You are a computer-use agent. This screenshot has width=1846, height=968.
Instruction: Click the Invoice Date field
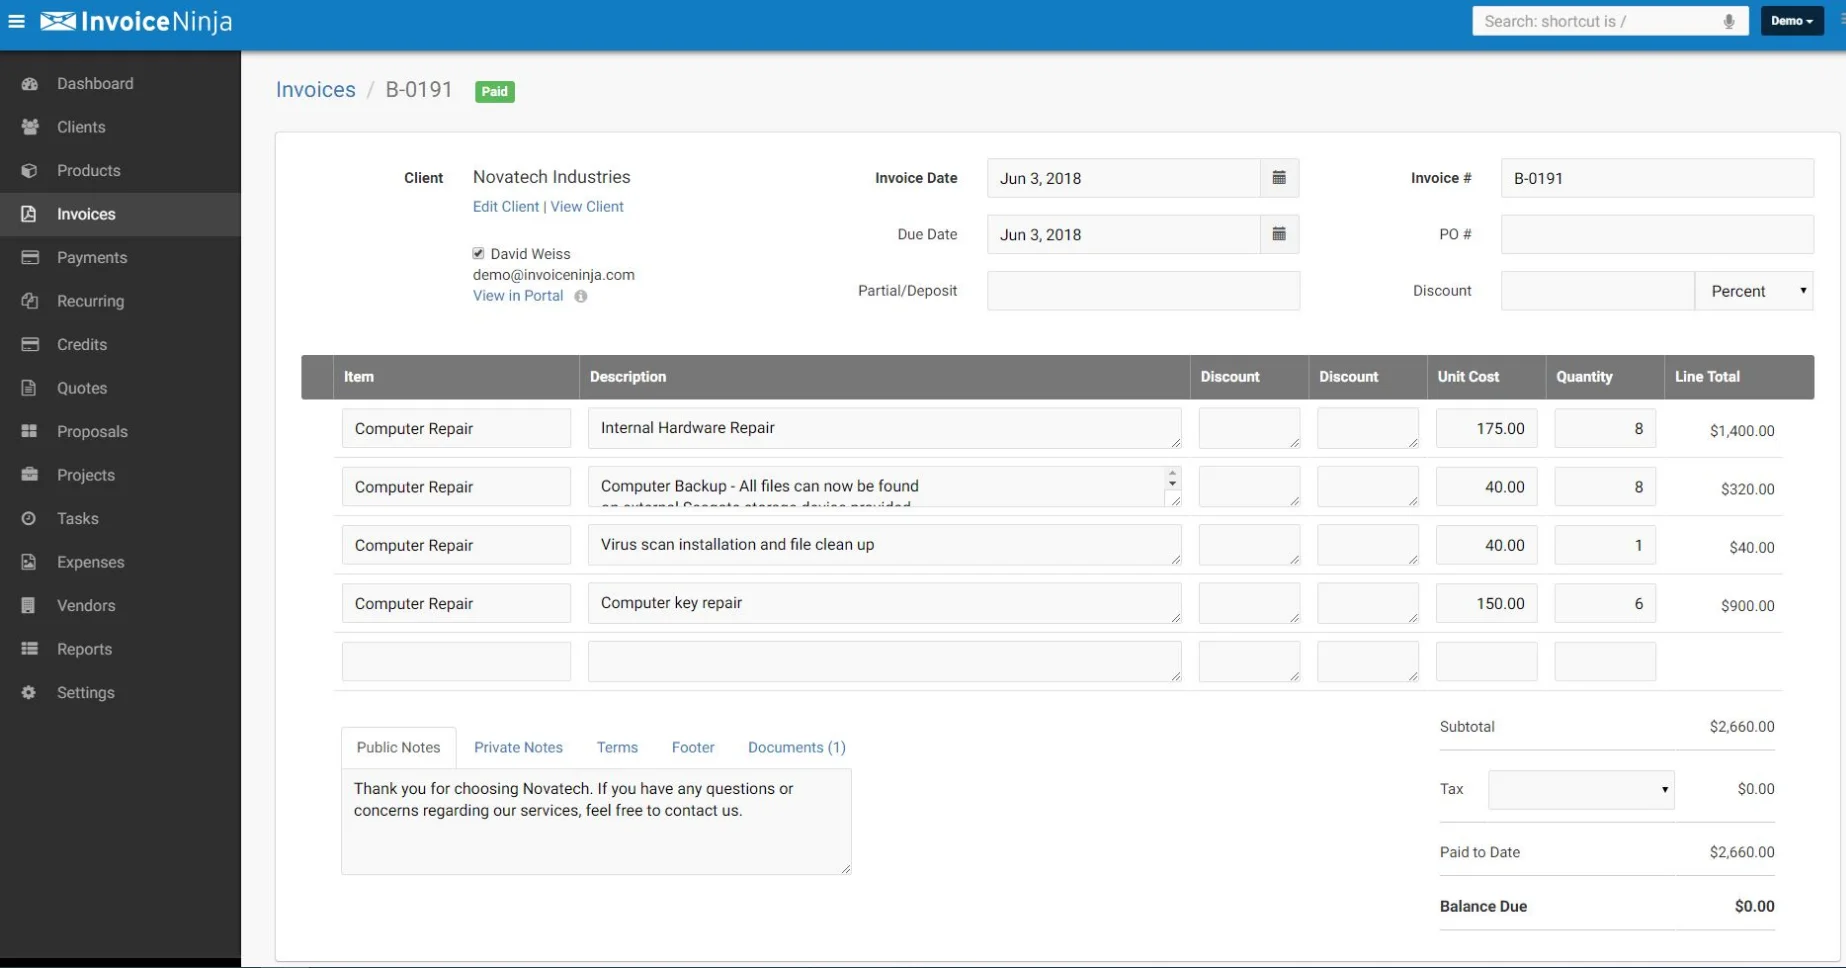point(1123,178)
